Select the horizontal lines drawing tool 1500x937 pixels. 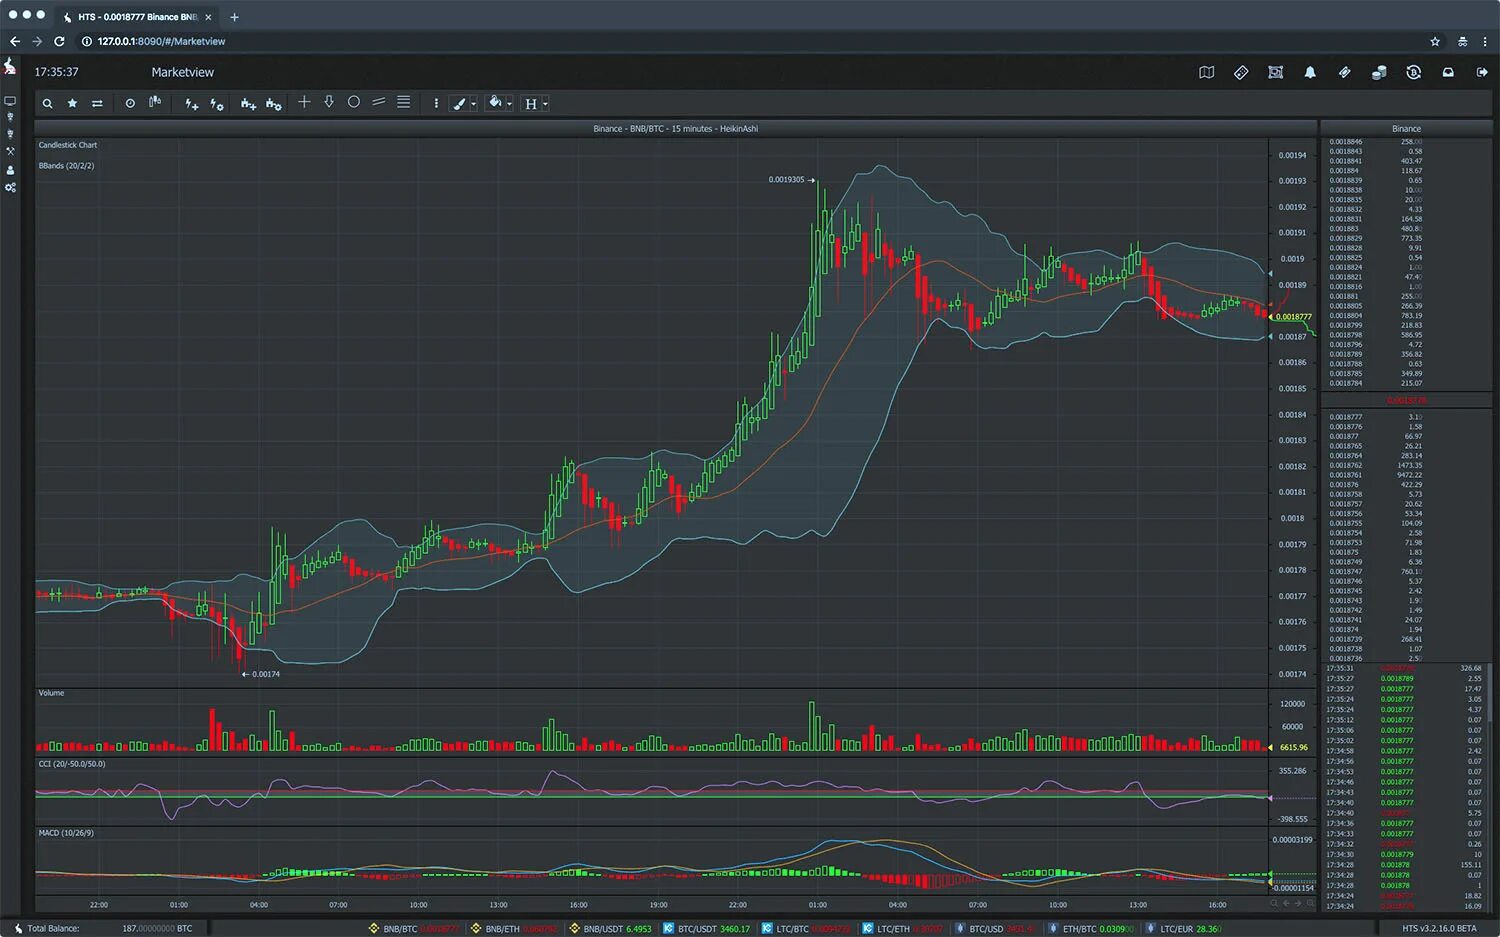(404, 102)
